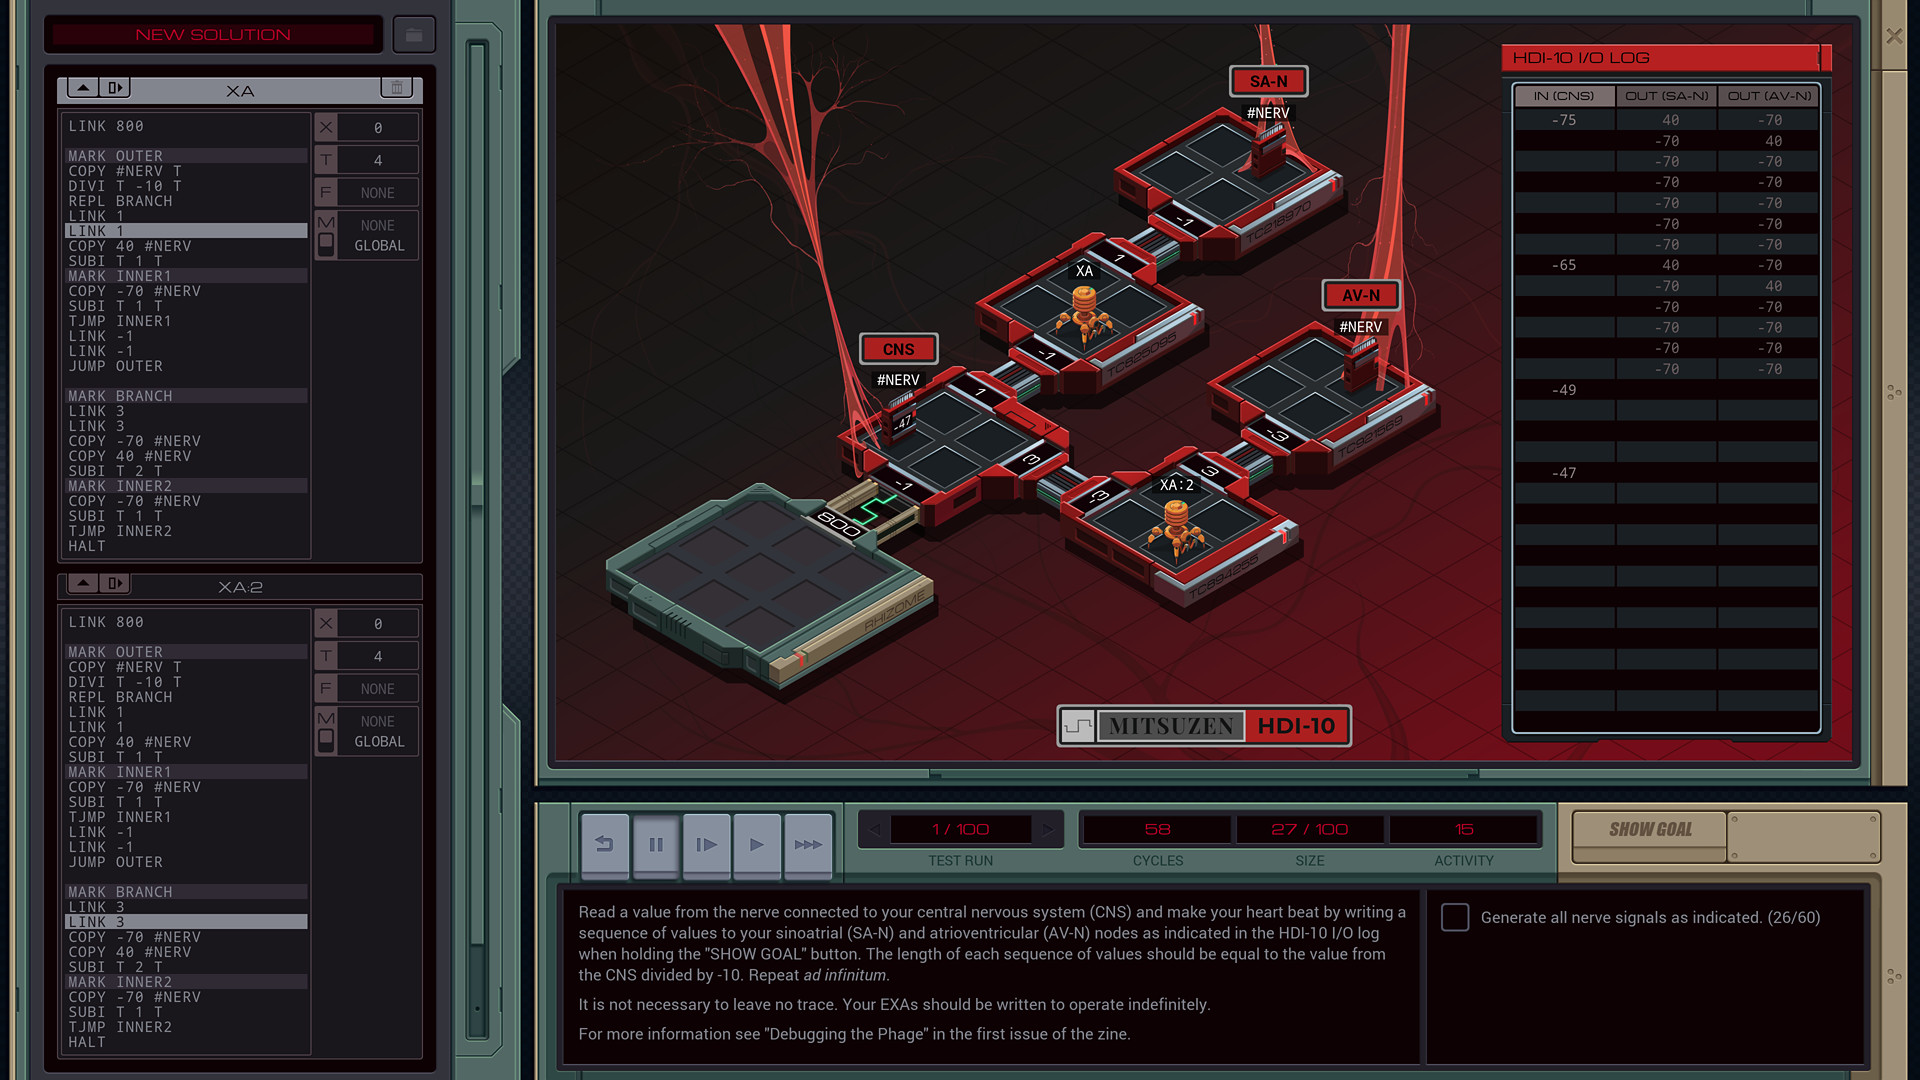The height and width of the screenshot is (1080, 1920).
Task: Click the pause playback button
Action: point(654,844)
